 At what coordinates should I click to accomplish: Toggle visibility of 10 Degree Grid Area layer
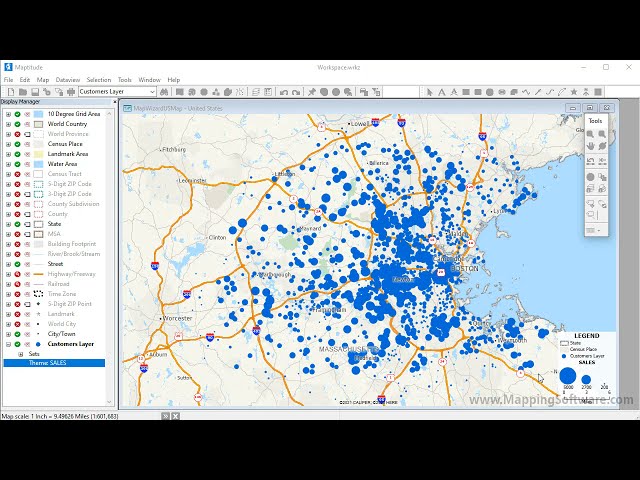coord(18,114)
